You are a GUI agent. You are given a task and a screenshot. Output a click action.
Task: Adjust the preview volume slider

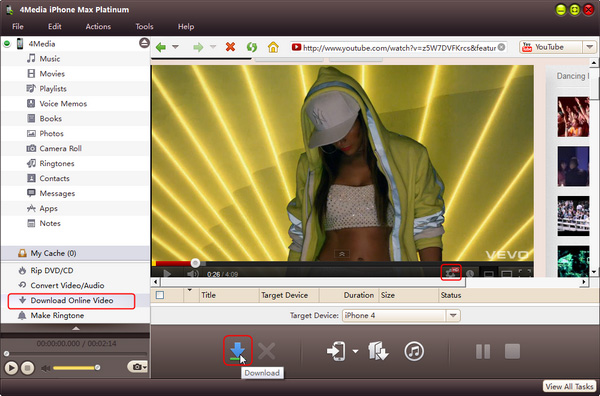click(76, 368)
